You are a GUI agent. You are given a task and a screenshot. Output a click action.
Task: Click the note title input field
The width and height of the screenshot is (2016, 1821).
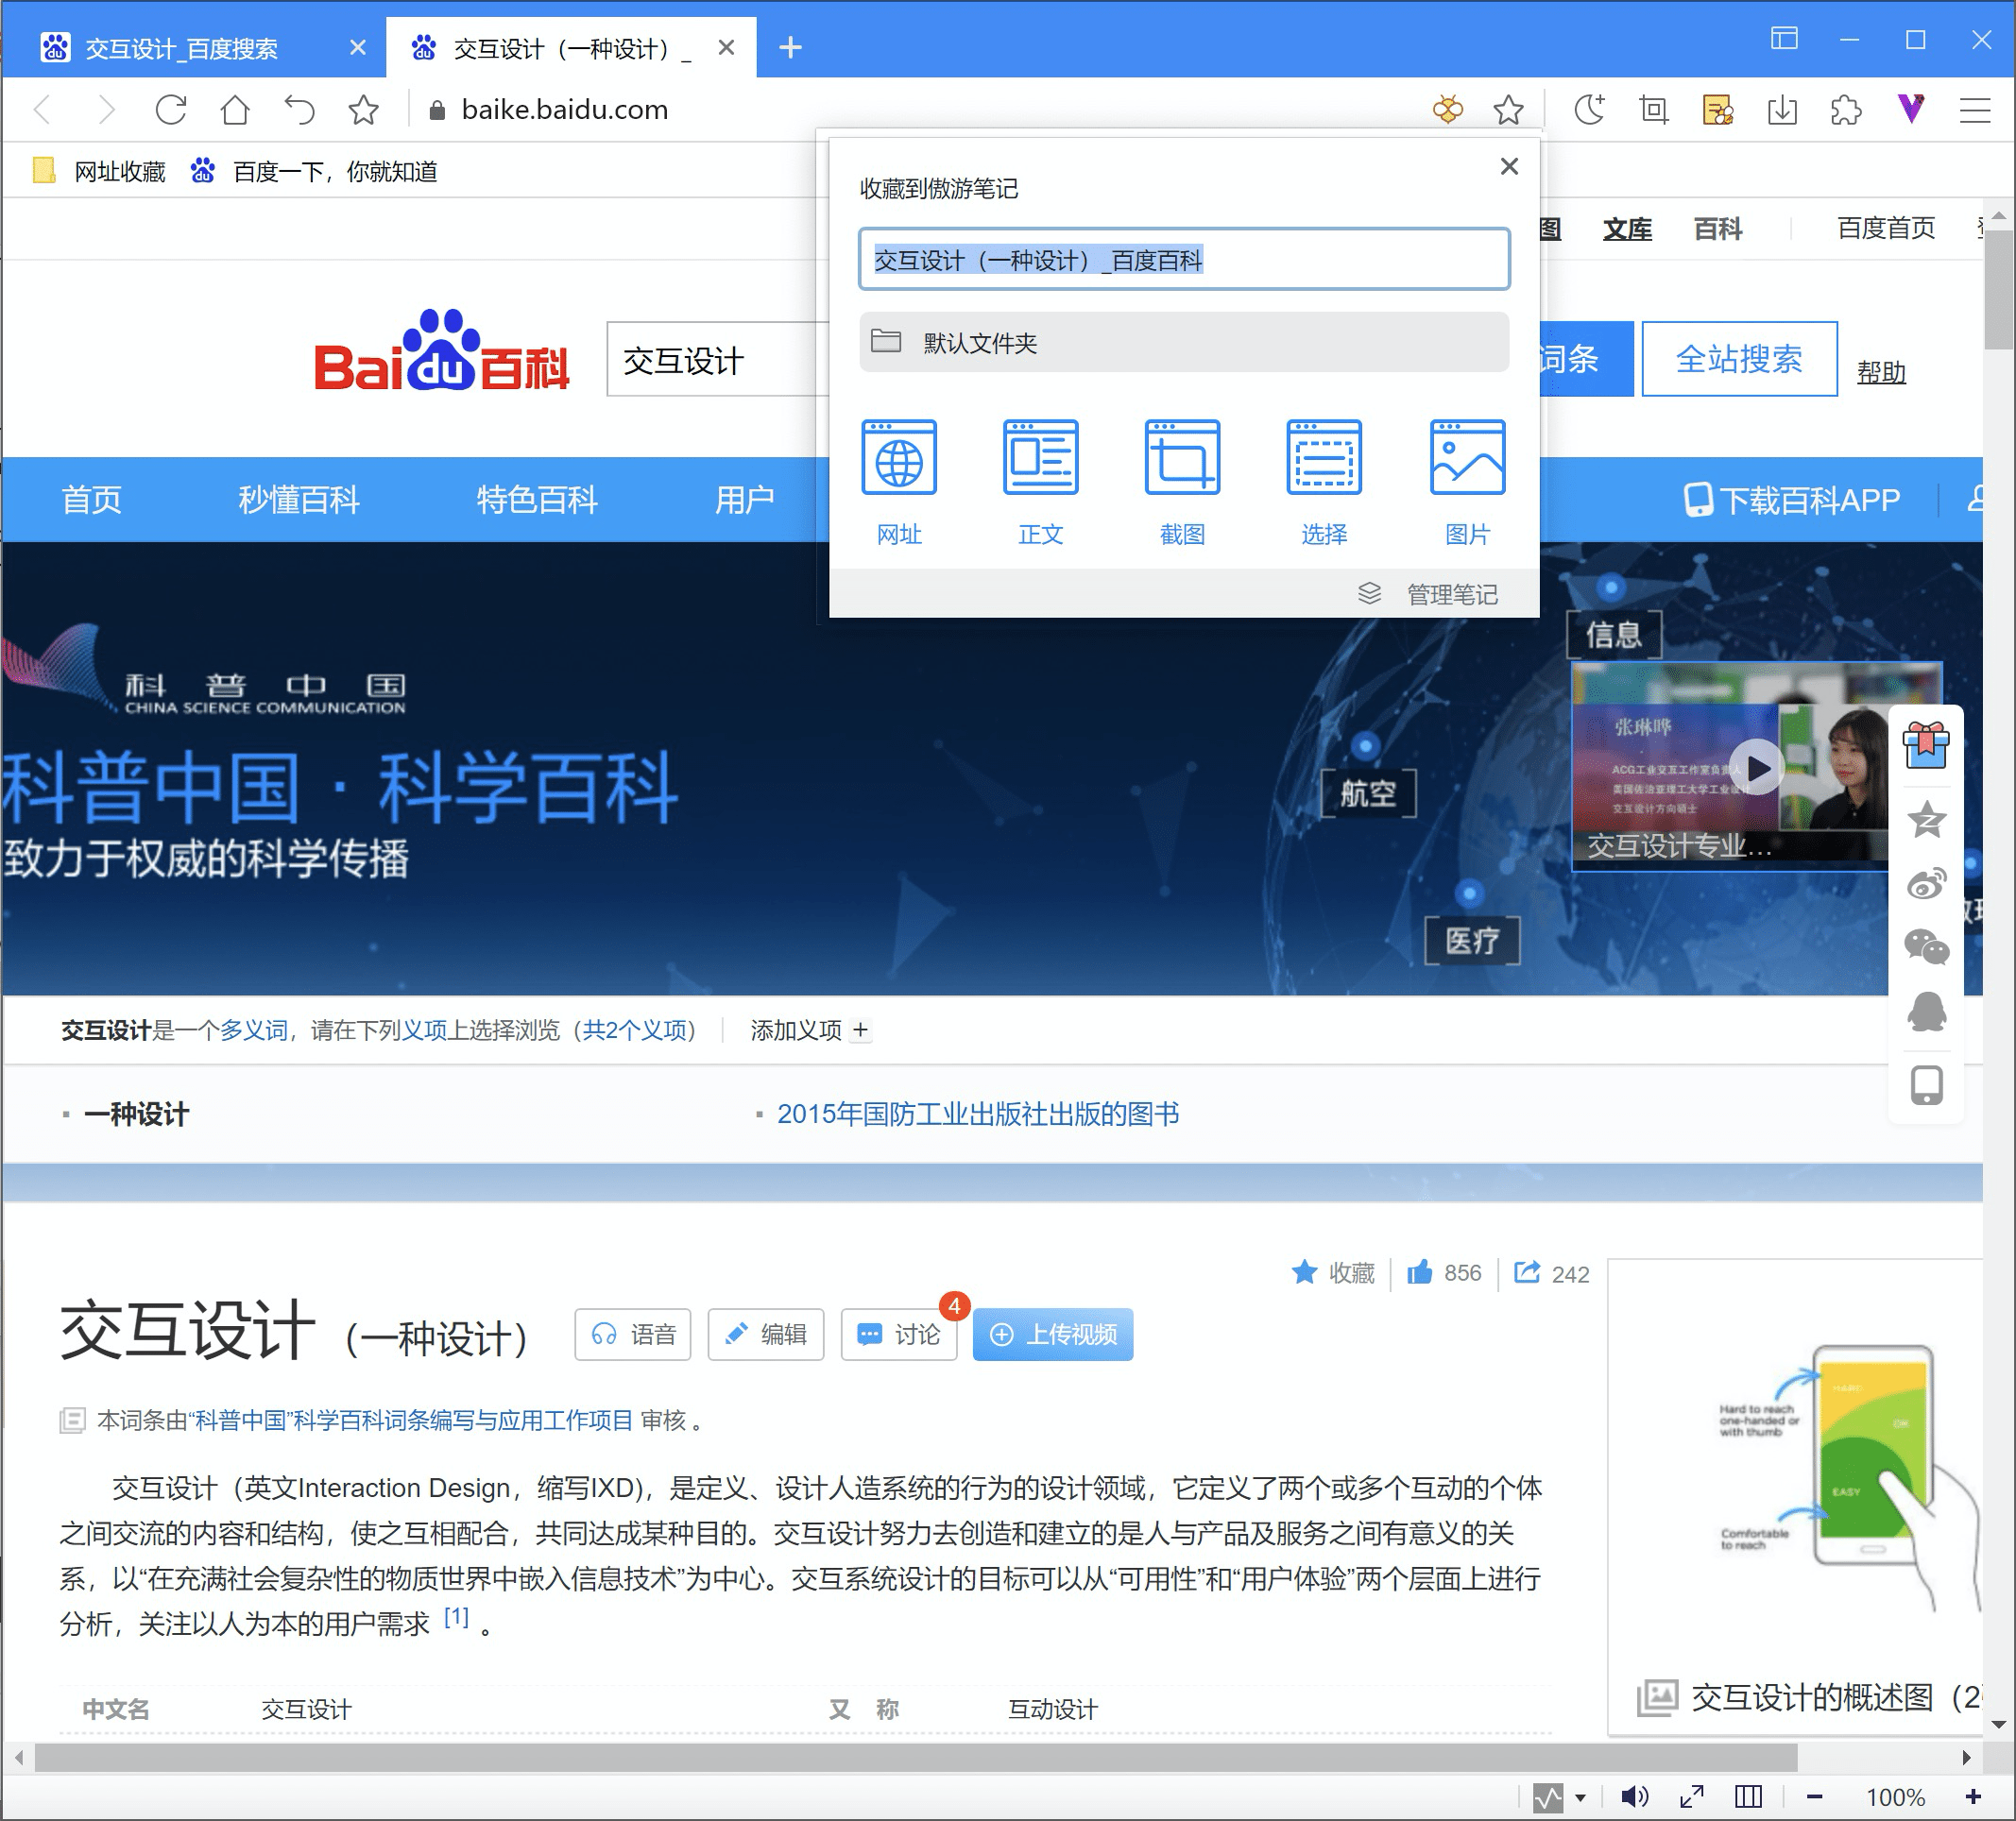1184,260
